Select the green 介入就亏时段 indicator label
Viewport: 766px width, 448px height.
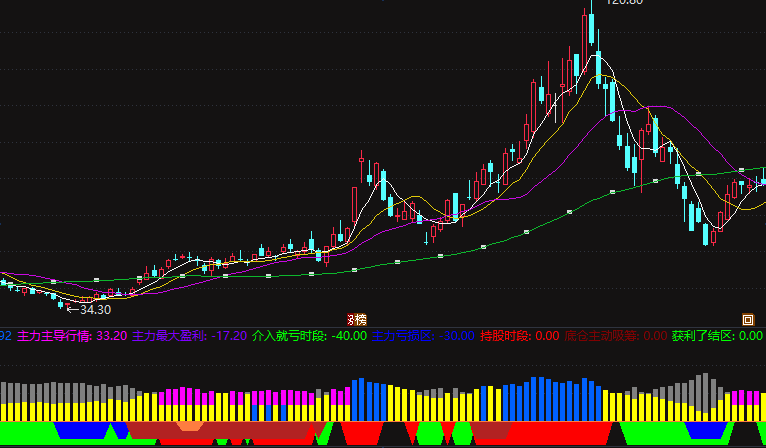click(289, 336)
